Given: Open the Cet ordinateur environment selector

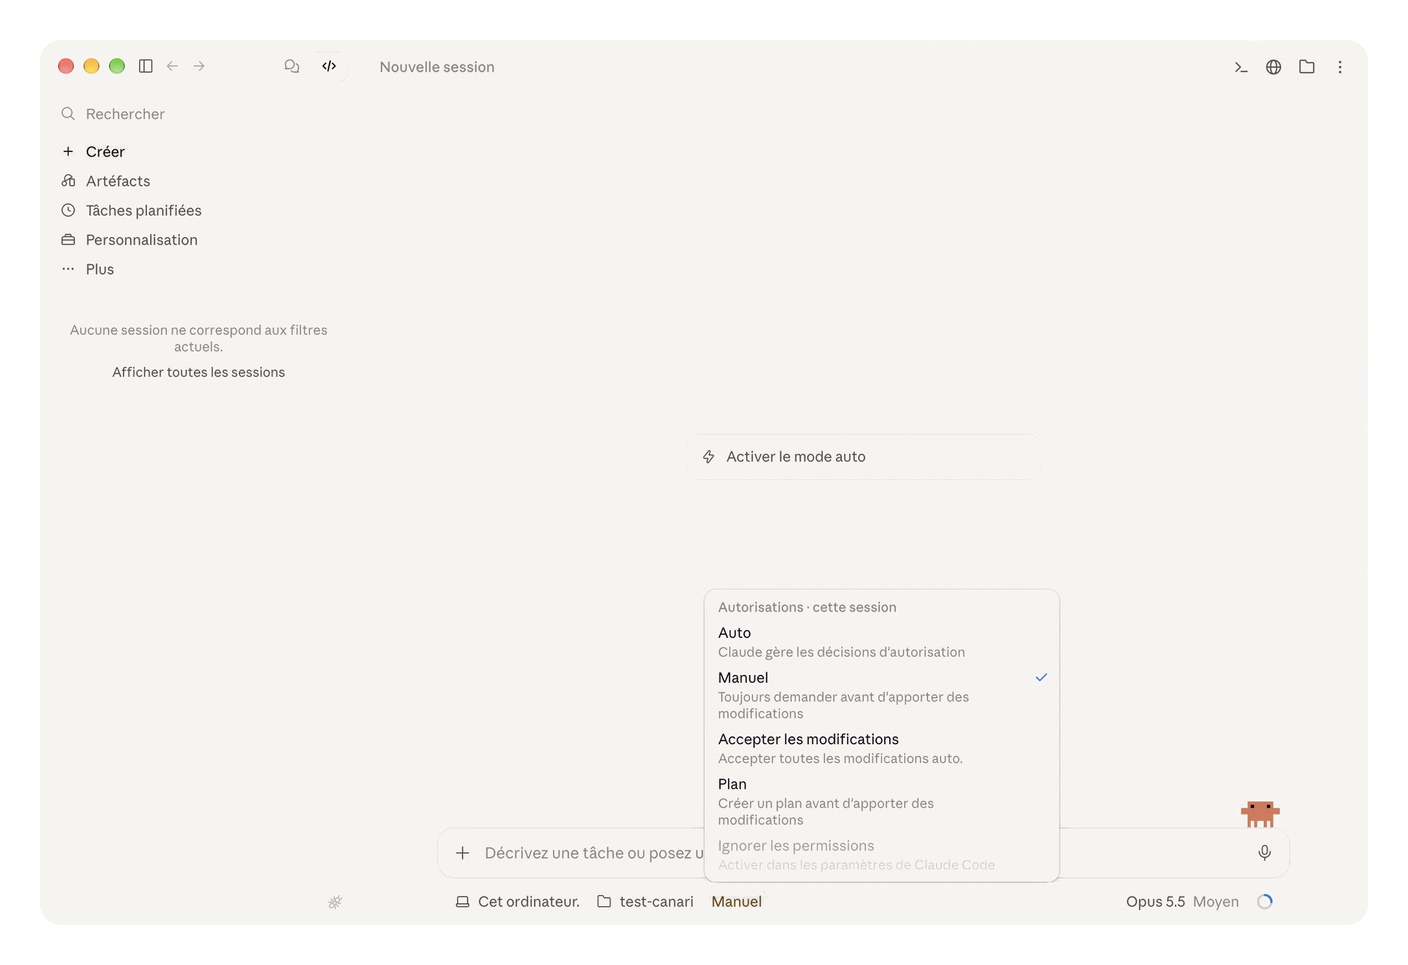Looking at the screenshot, I should (x=518, y=902).
